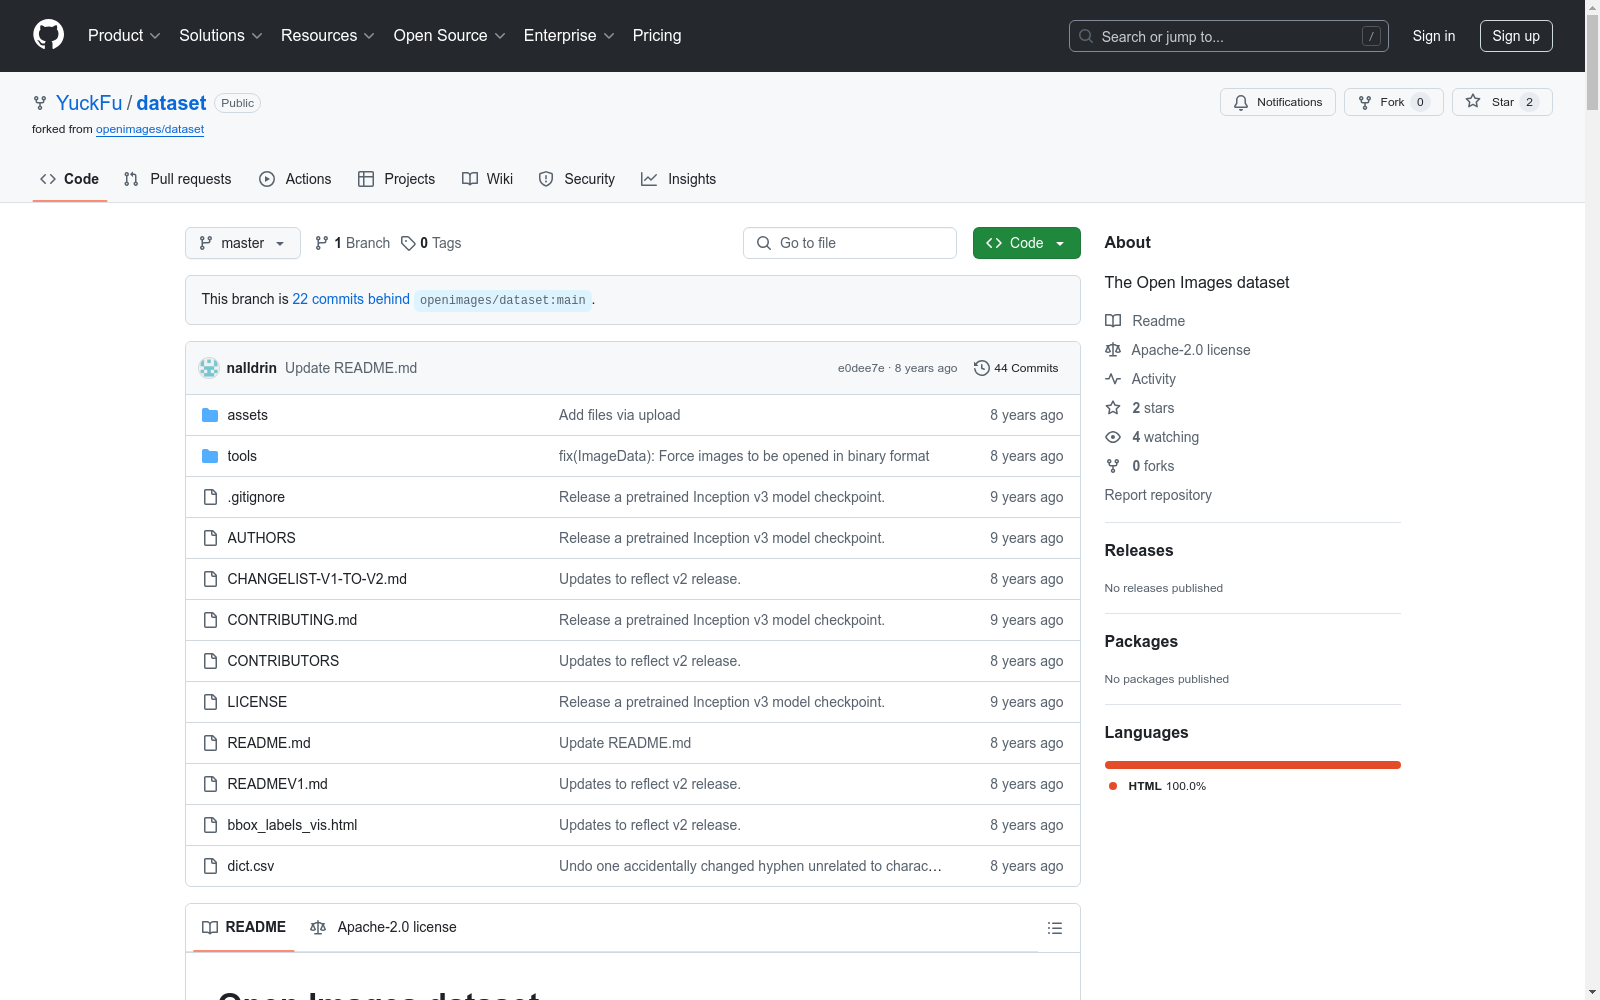Image resolution: width=1600 pixels, height=1000 pixels.
Task: Open the Insights tab
Action: click(x=679, y=179)
